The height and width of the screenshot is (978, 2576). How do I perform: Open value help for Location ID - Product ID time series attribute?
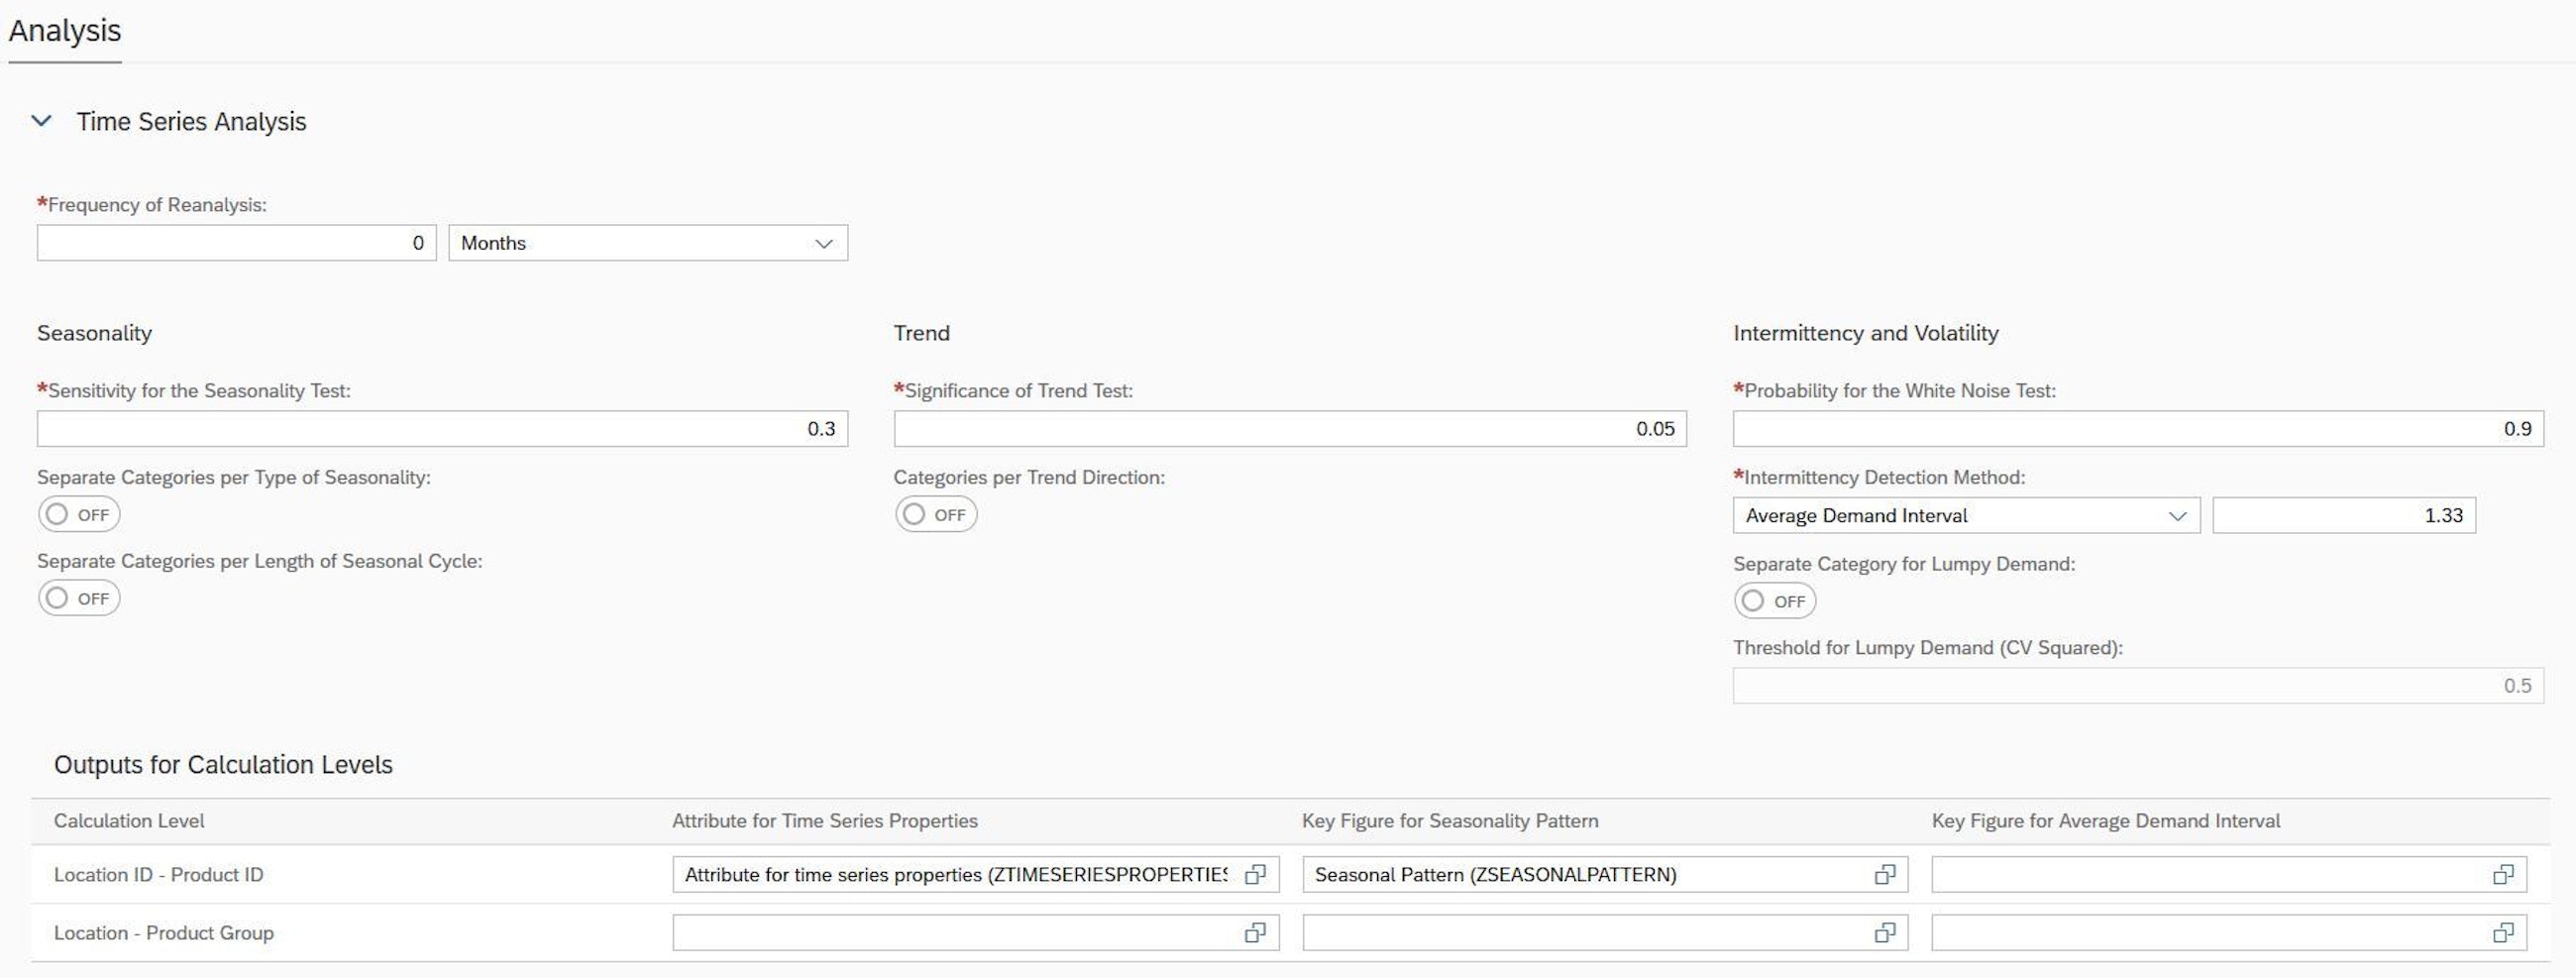pos(1254,875)
